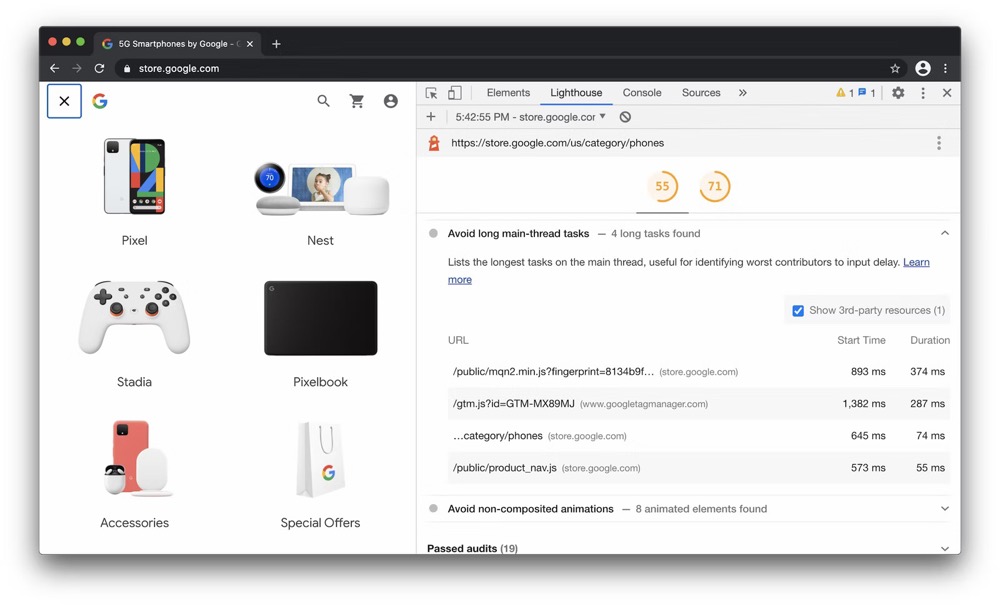Open the Sources tab
The image size is (1000, 606).
[701, 92]
